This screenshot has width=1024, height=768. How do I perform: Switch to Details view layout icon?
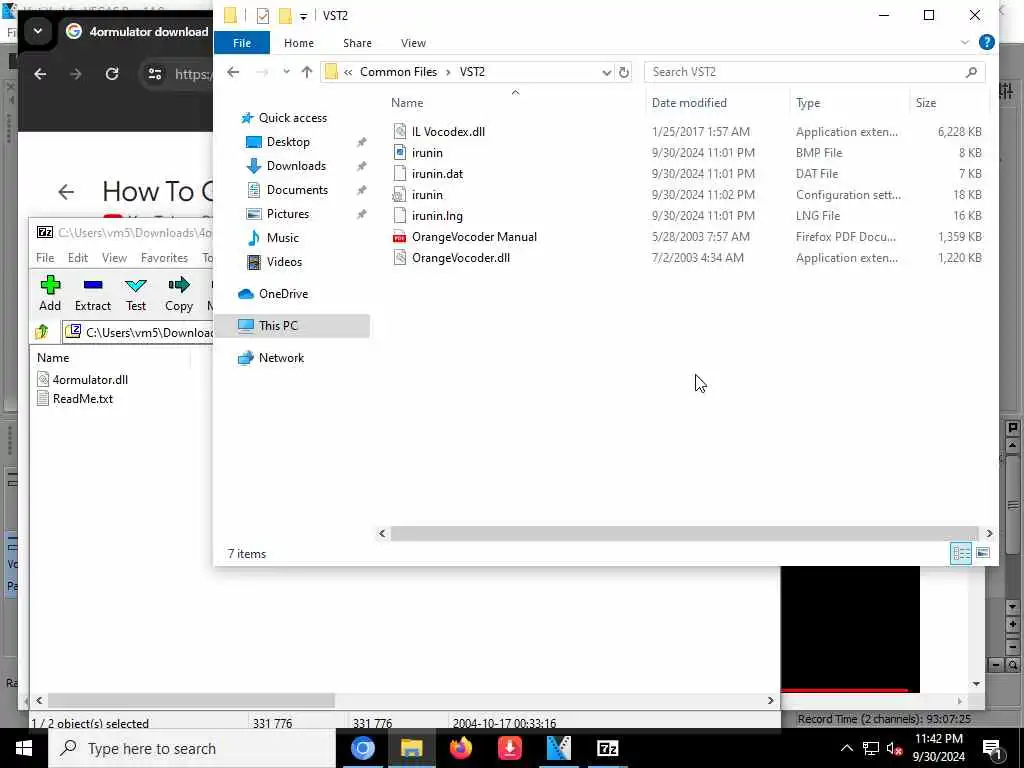[961, 554]
